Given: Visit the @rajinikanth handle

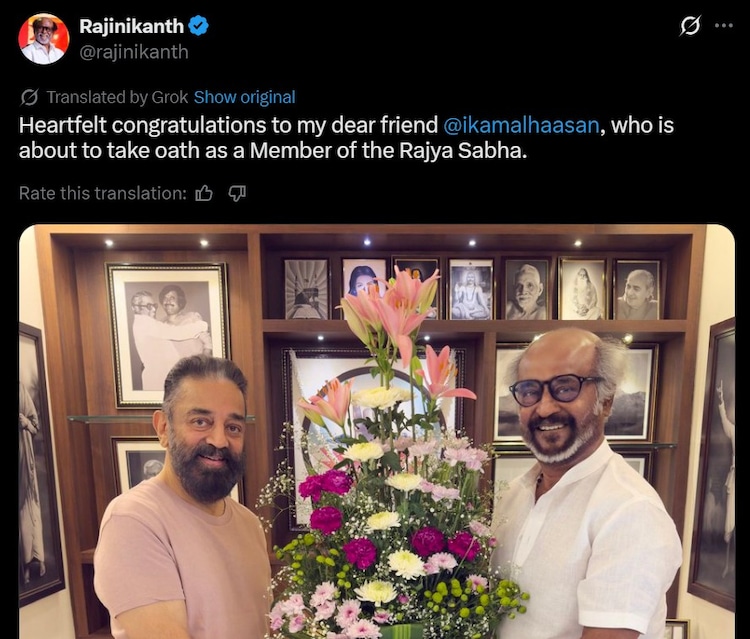Looking at the screenshot, I should (134, 52).
